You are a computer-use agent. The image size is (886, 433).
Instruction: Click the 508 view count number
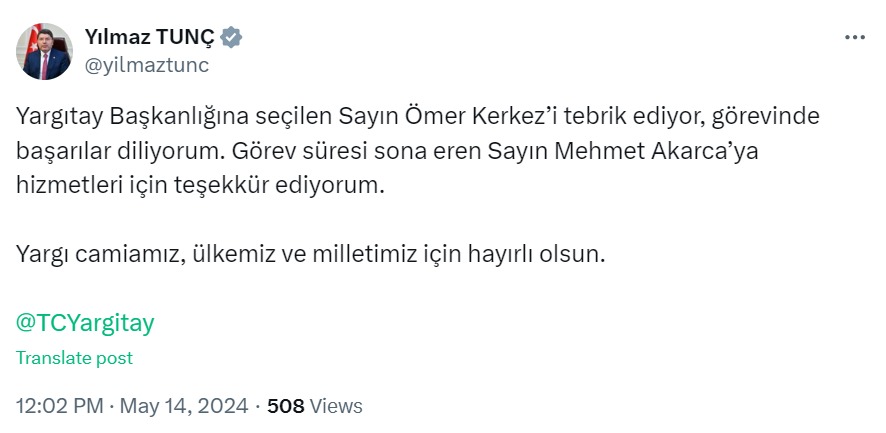(286, 406)
